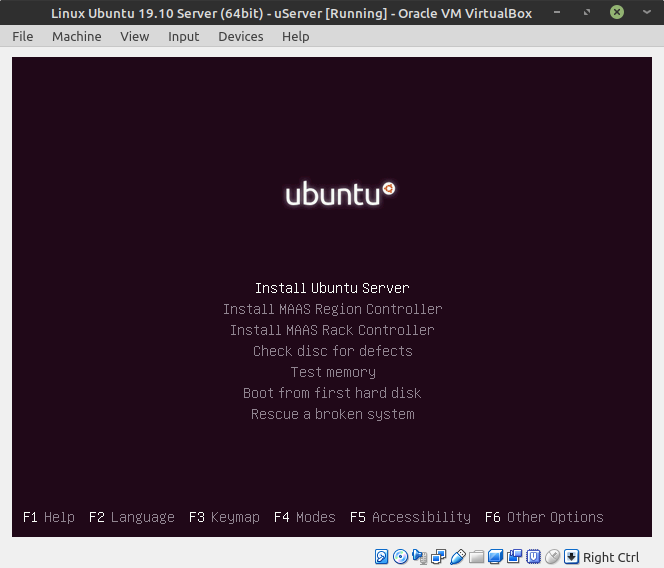Screen dimensions: 664x568
Task: Click F2 Language option
Action: click(132, 517)
